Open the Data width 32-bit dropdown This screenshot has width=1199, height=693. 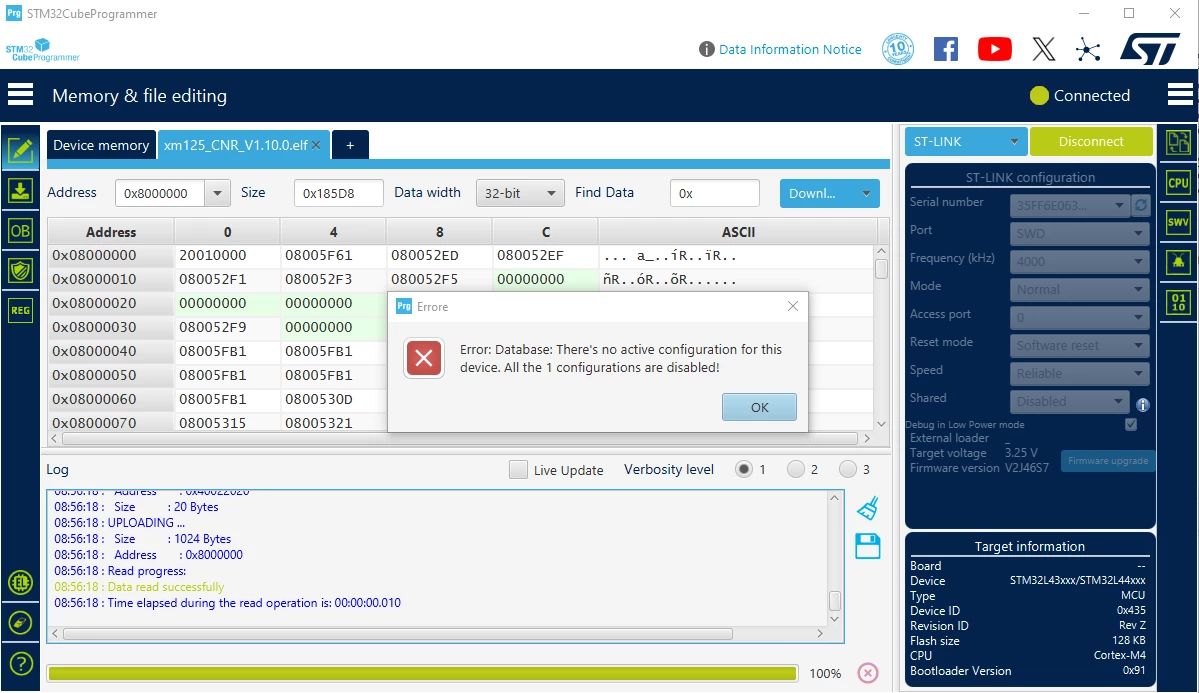(x=520, y=194)
